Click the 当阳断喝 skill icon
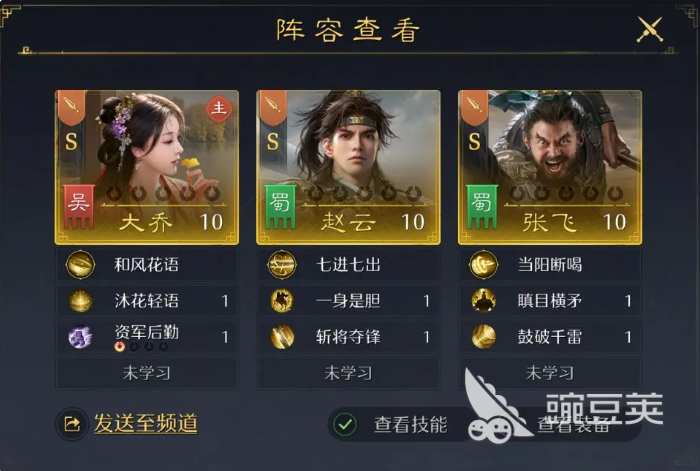 point(483,265)
